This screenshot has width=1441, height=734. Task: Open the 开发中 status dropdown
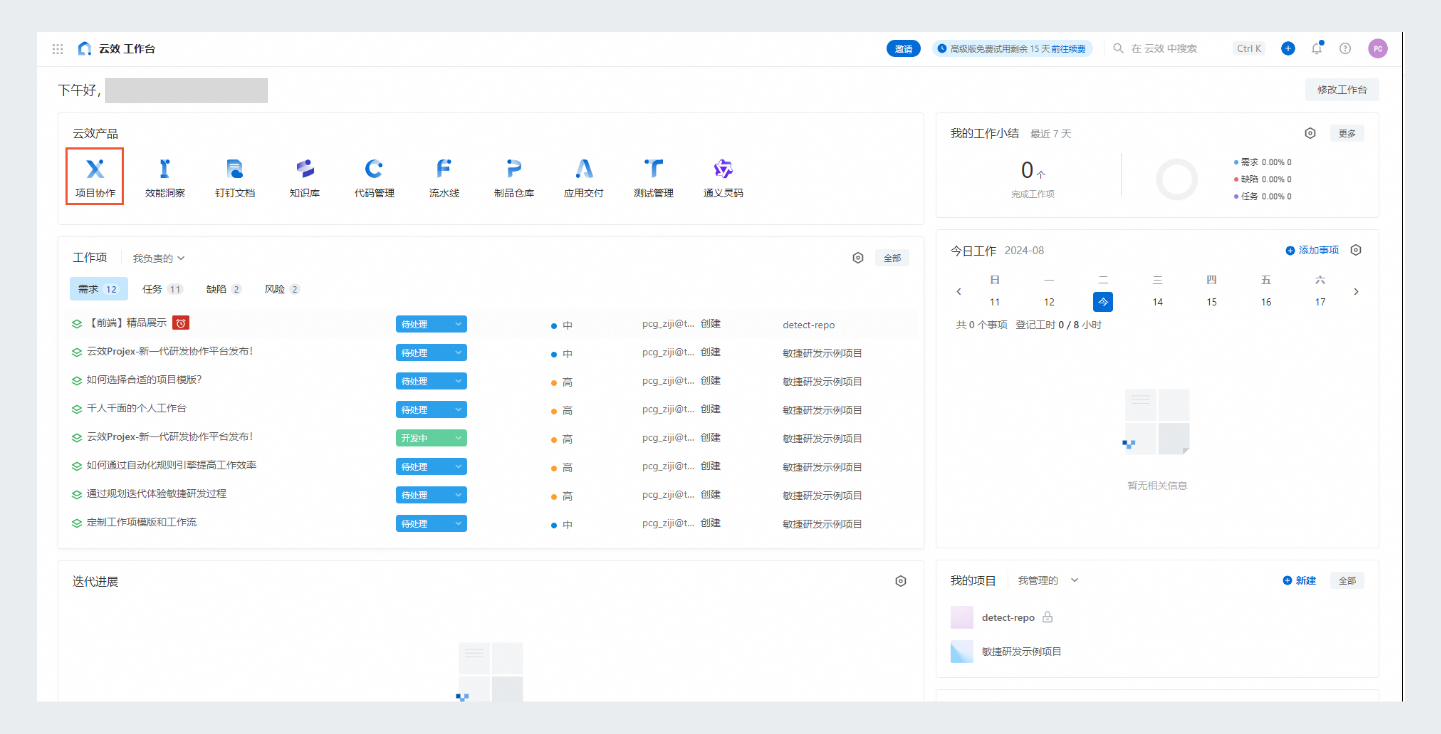(x=431, y=438)
